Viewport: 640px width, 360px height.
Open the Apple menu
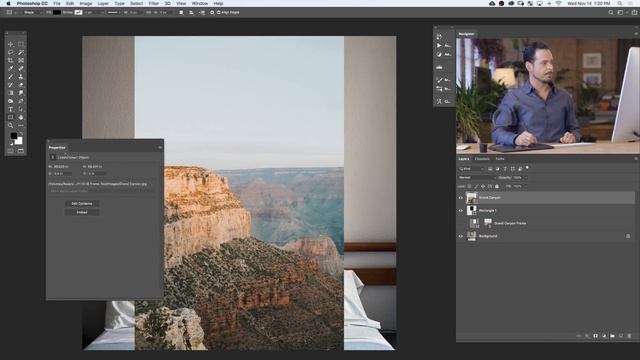coord(8,3)
